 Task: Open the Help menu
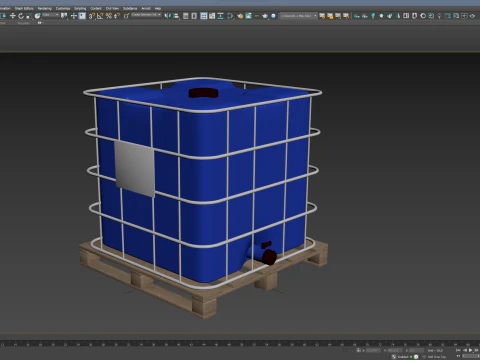pos(158,8)
